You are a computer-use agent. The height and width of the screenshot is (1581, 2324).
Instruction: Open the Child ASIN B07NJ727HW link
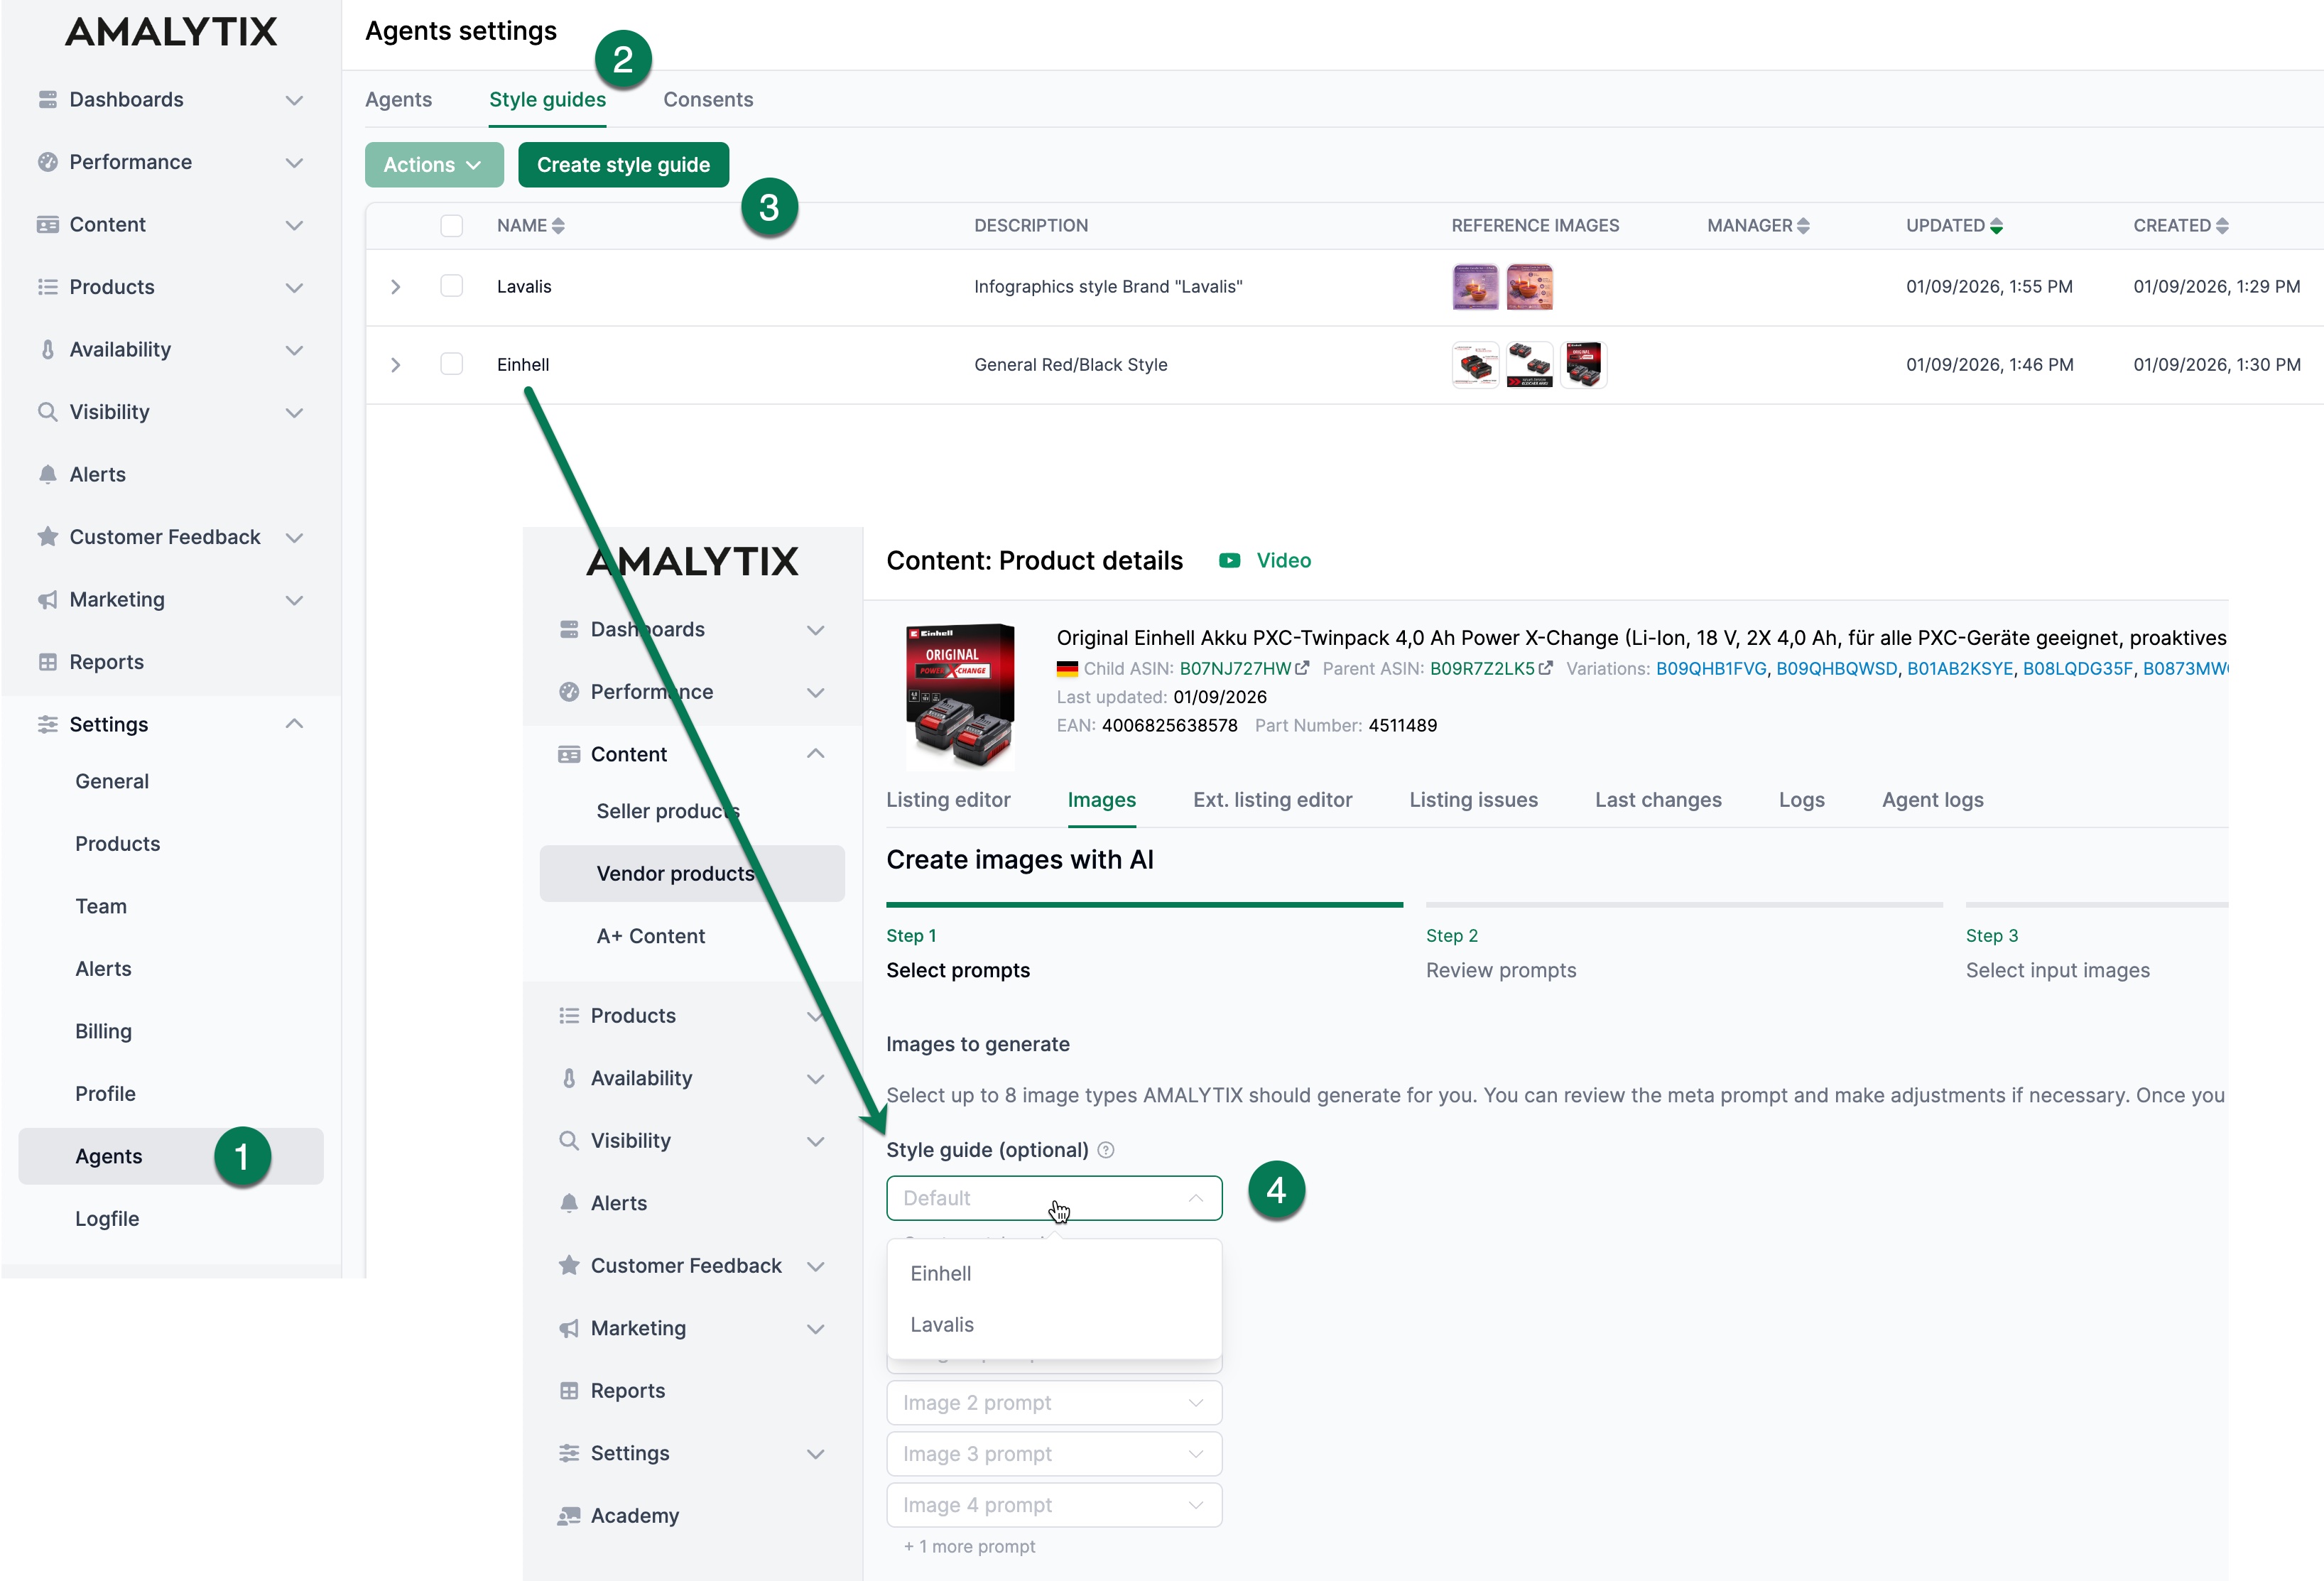(x=1236, y=669)
